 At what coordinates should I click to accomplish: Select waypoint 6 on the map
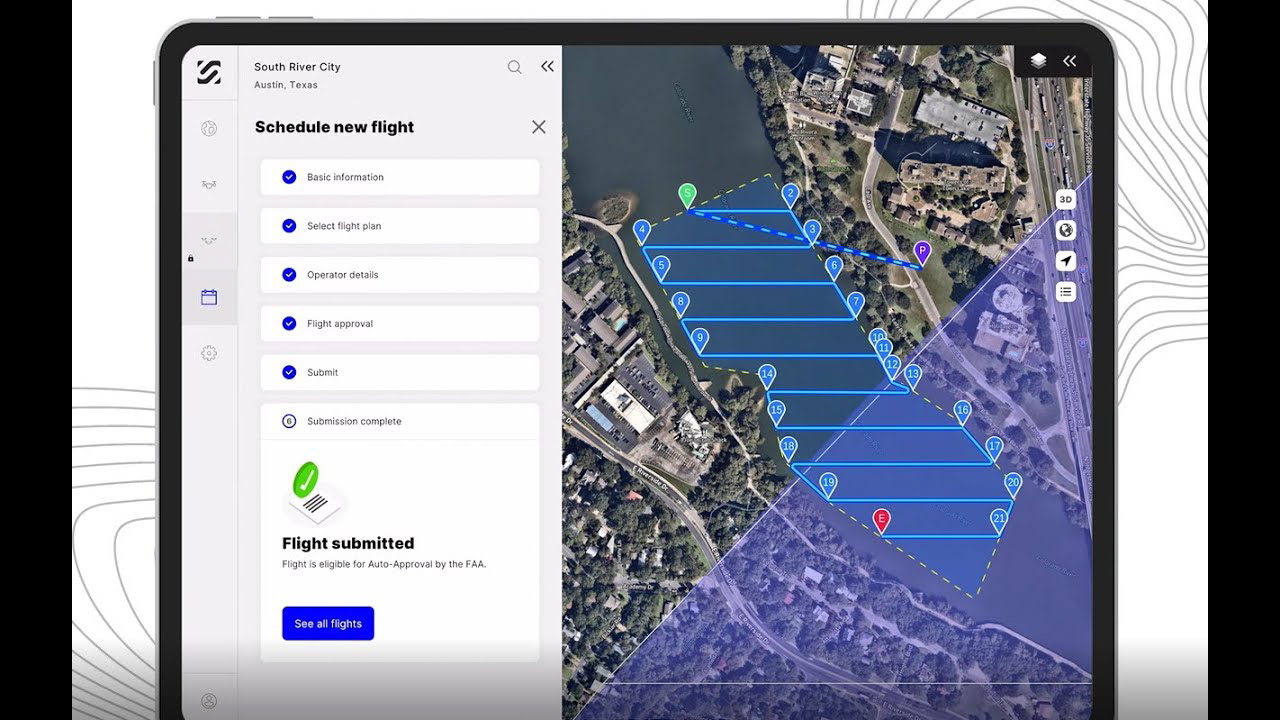[x=834, y=267]
